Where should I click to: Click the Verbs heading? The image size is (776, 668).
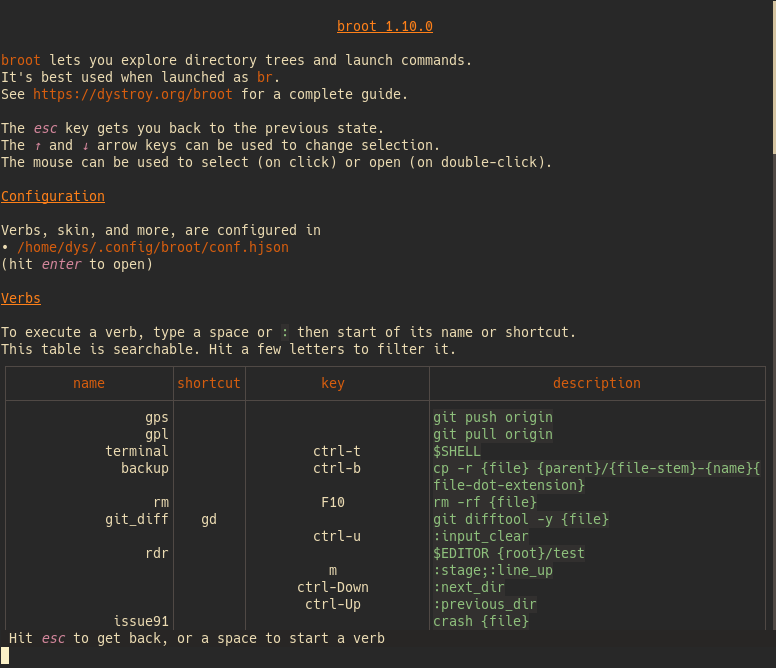tap(21, 298)
